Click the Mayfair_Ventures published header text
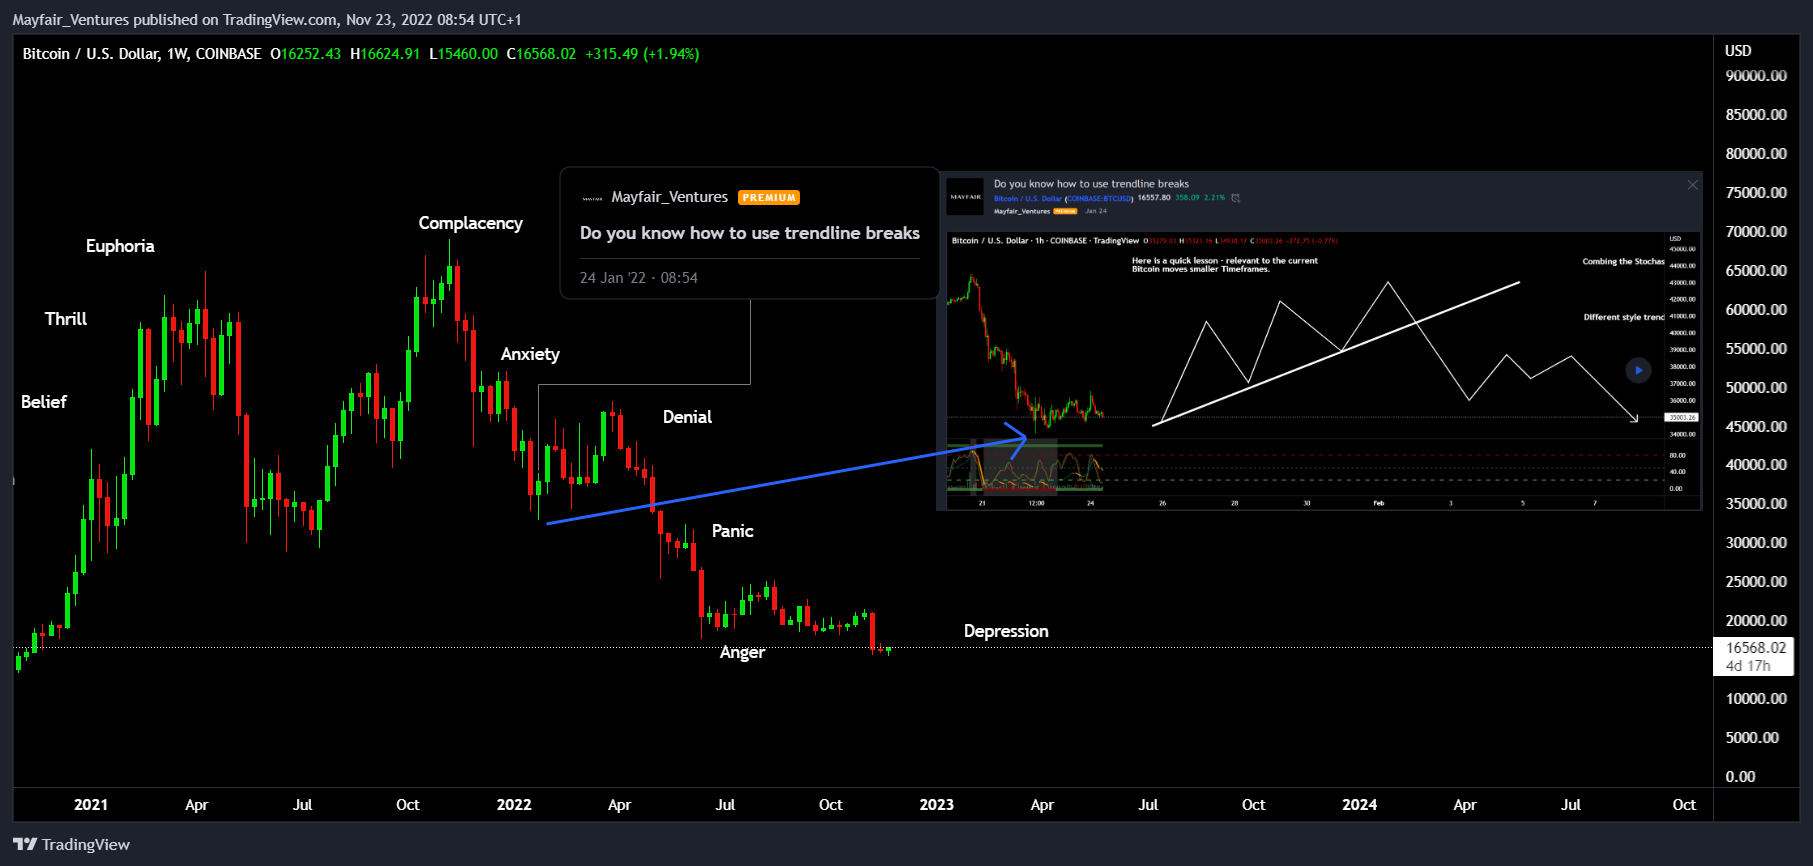 coord(267,20)
